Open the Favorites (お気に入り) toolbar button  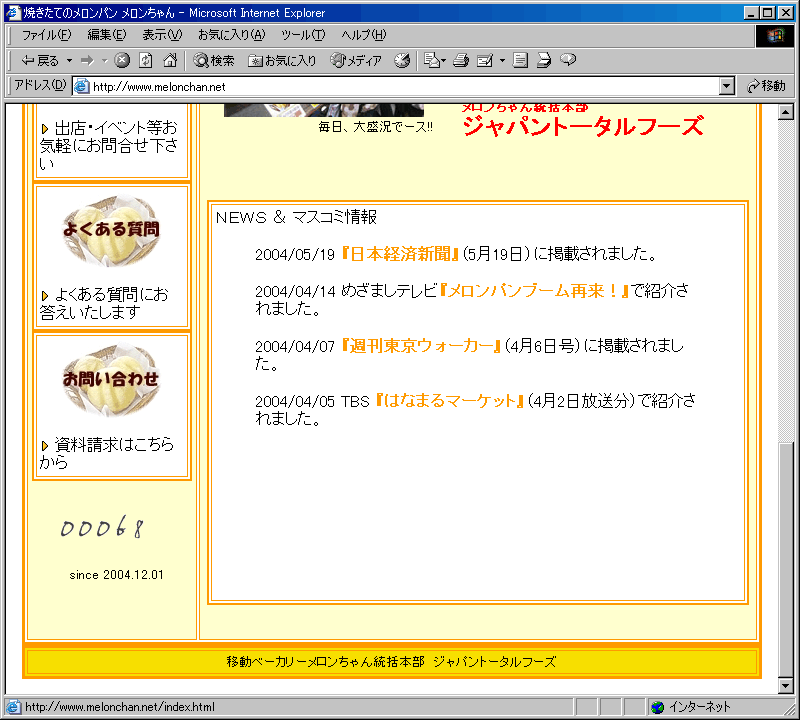click(282, 61)
